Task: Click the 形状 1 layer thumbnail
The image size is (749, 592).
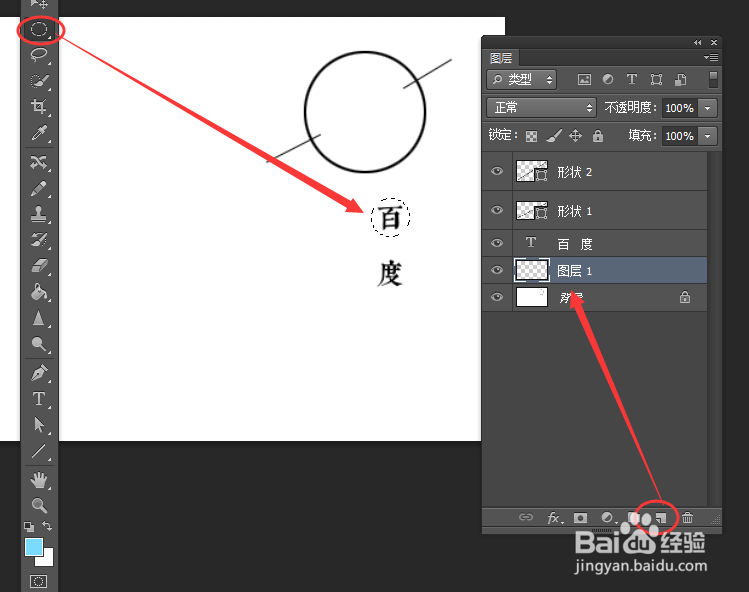Action: point(532,210)
